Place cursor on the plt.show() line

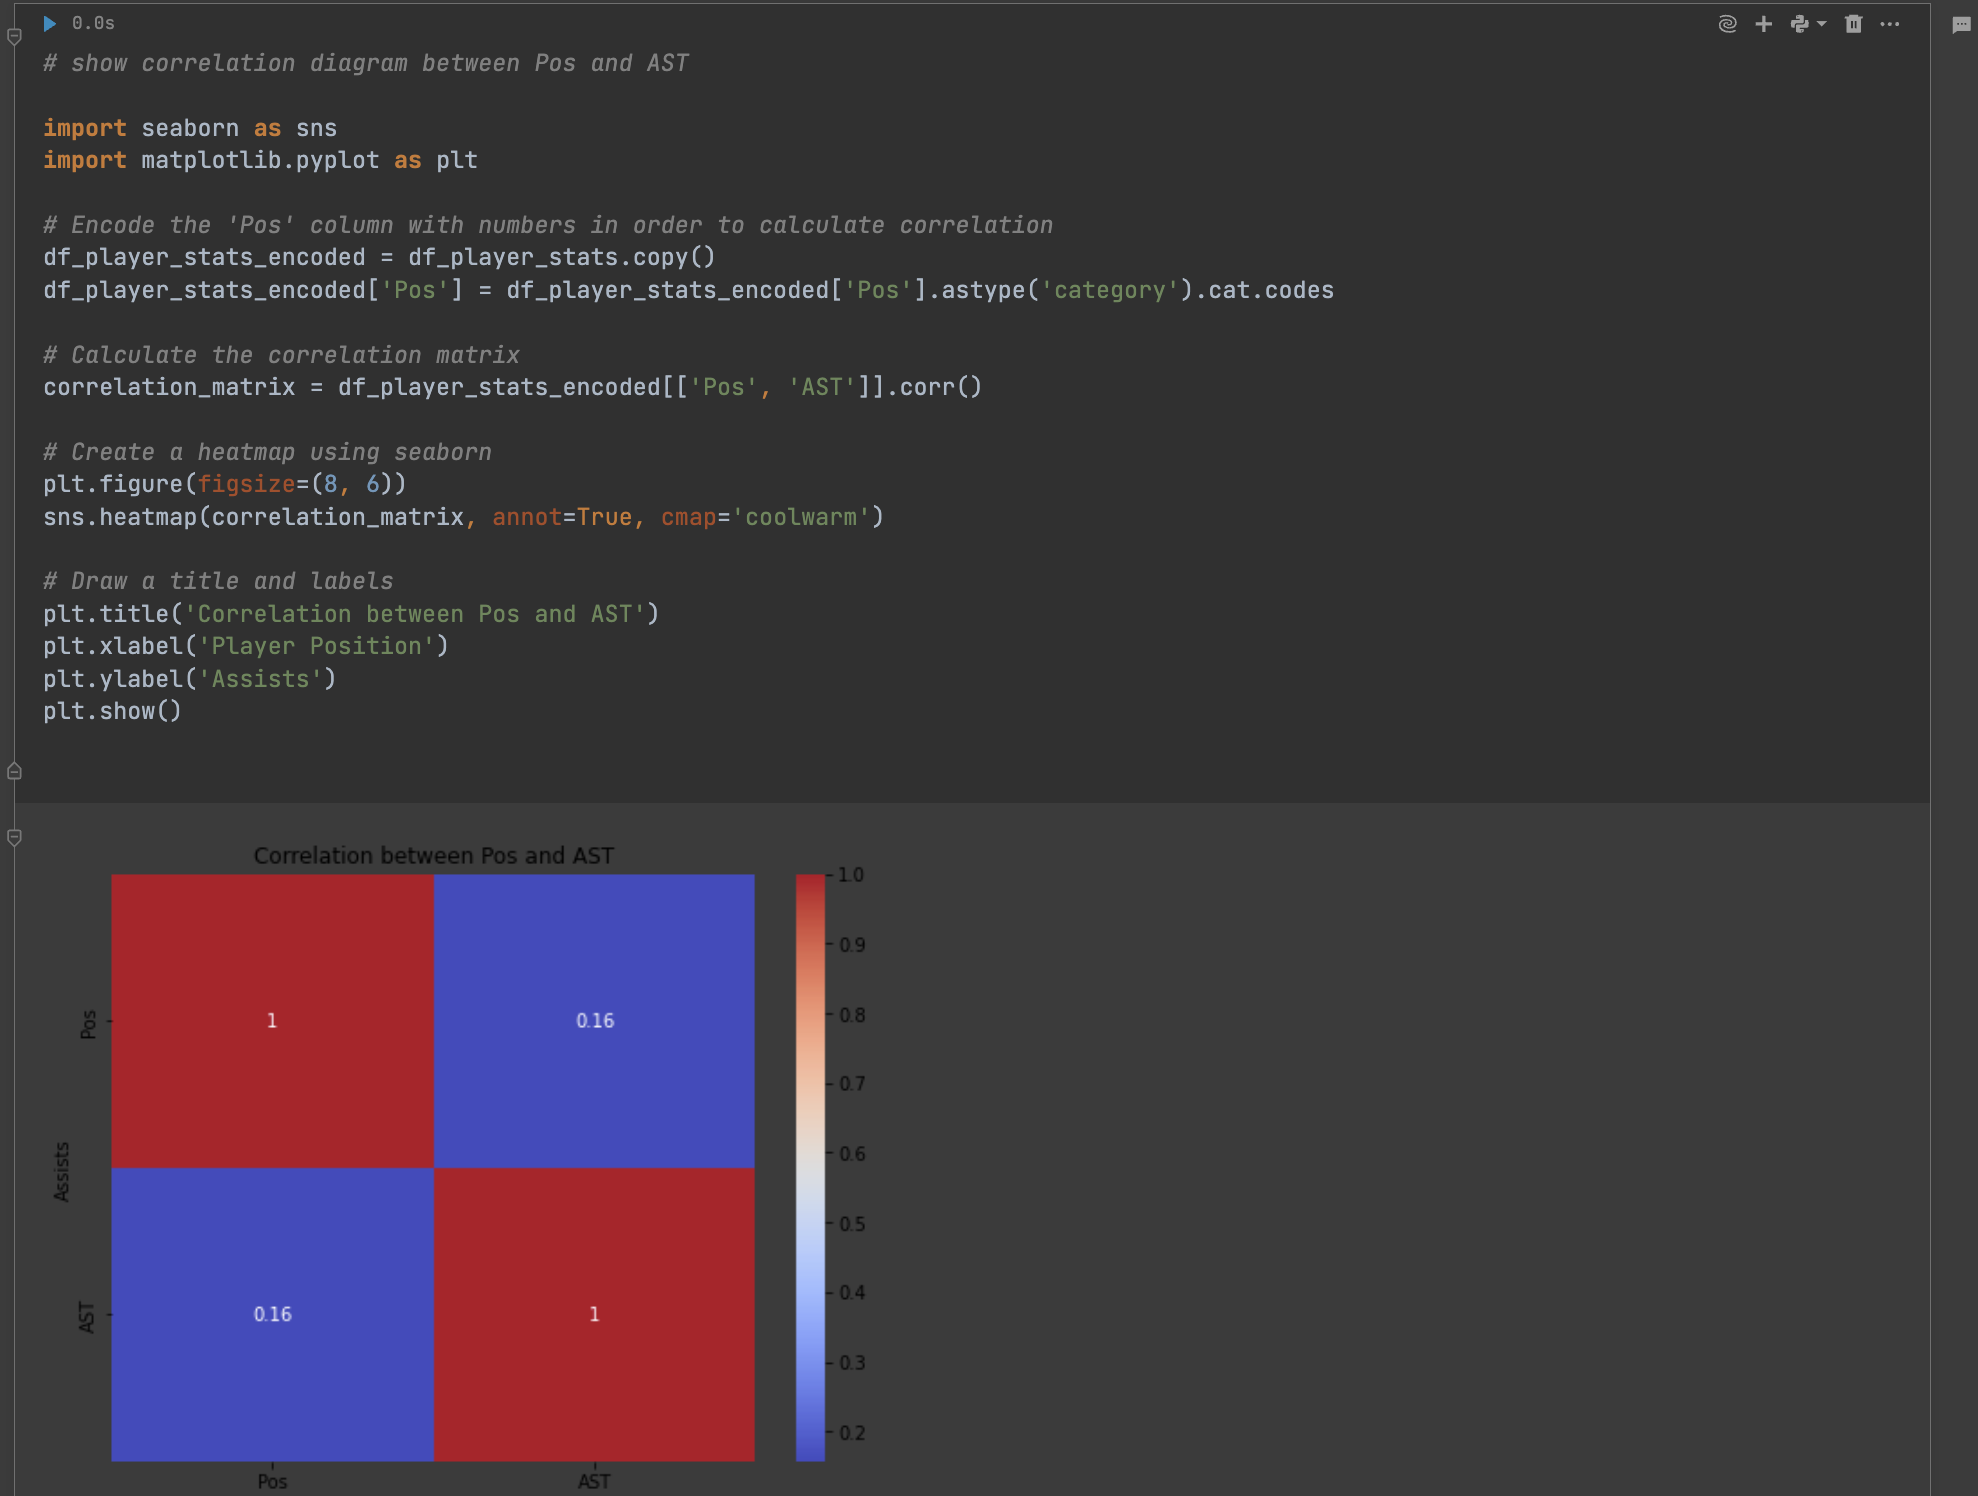click(112, 711)
